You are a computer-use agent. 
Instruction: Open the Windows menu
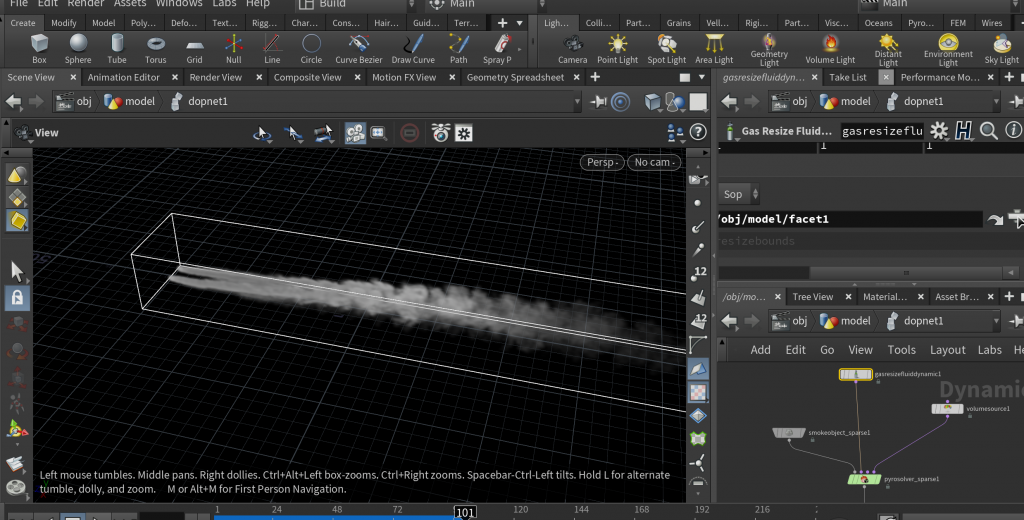tap(179, 4)
